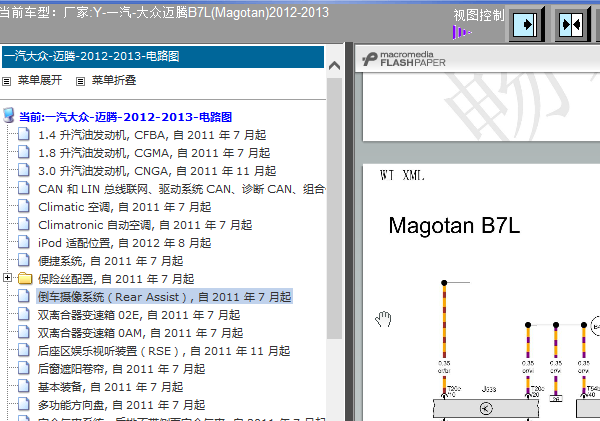Click the document icon beside 后窗遮阳卷帘
Screen dimensions: 600x421
click(x=24, y=369)
